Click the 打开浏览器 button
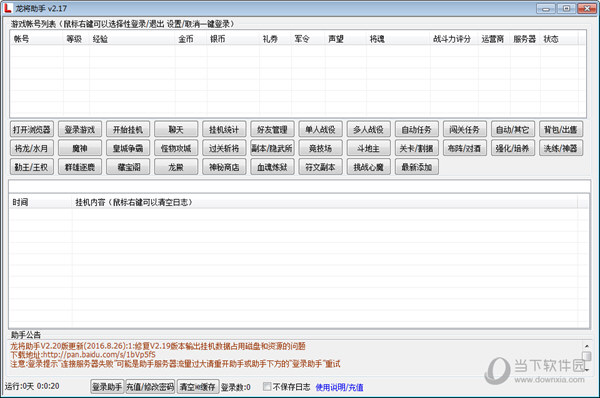This screenshot has width=600, height=398. (32, 129)
